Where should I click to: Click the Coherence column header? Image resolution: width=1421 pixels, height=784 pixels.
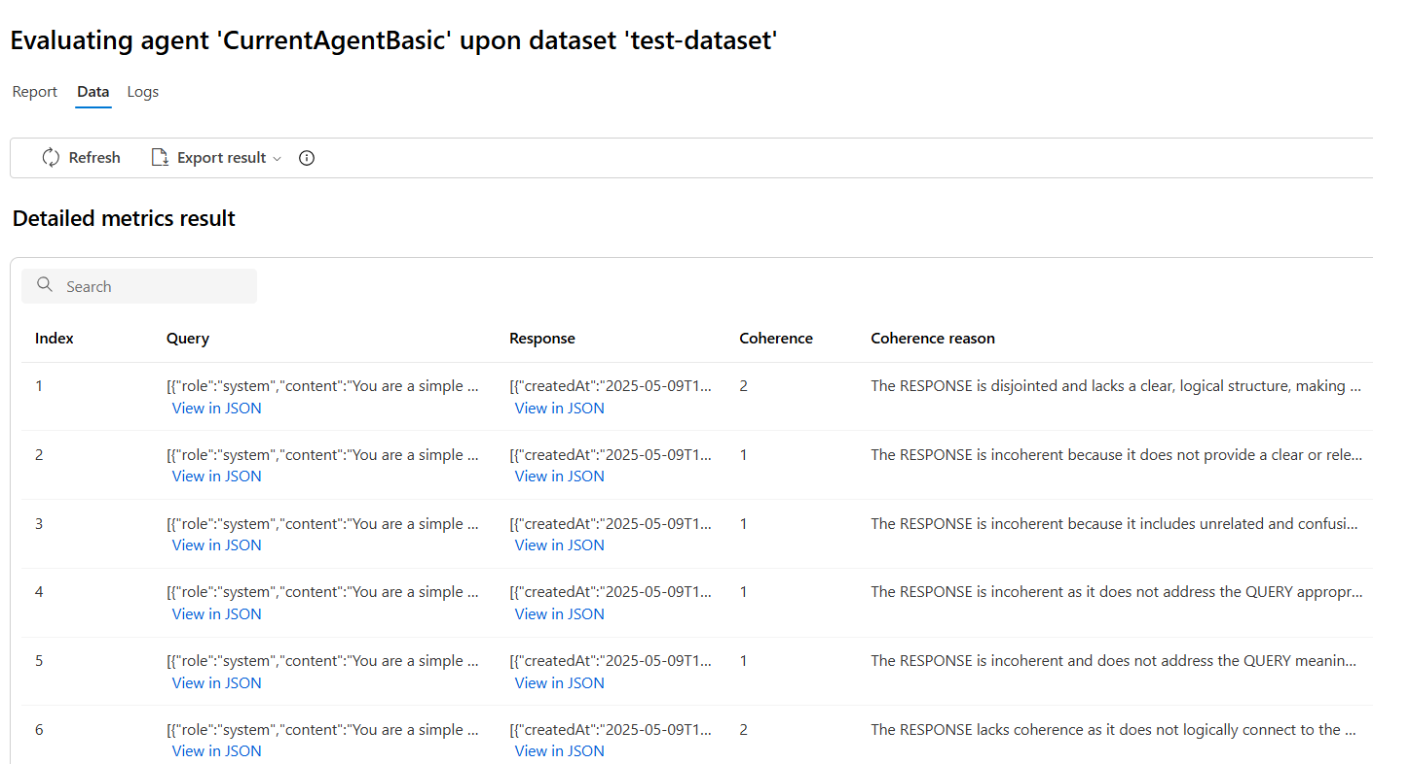tap(776, 339)
